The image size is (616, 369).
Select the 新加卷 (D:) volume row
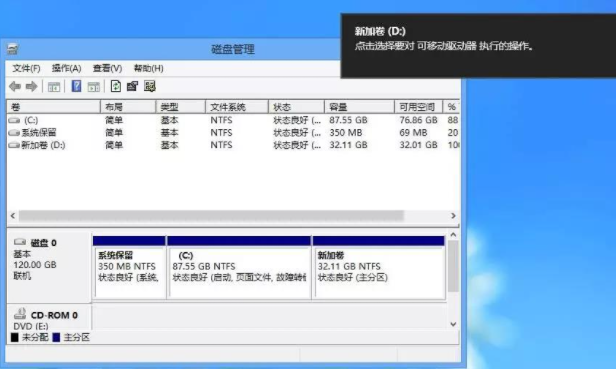click(233, 145)
